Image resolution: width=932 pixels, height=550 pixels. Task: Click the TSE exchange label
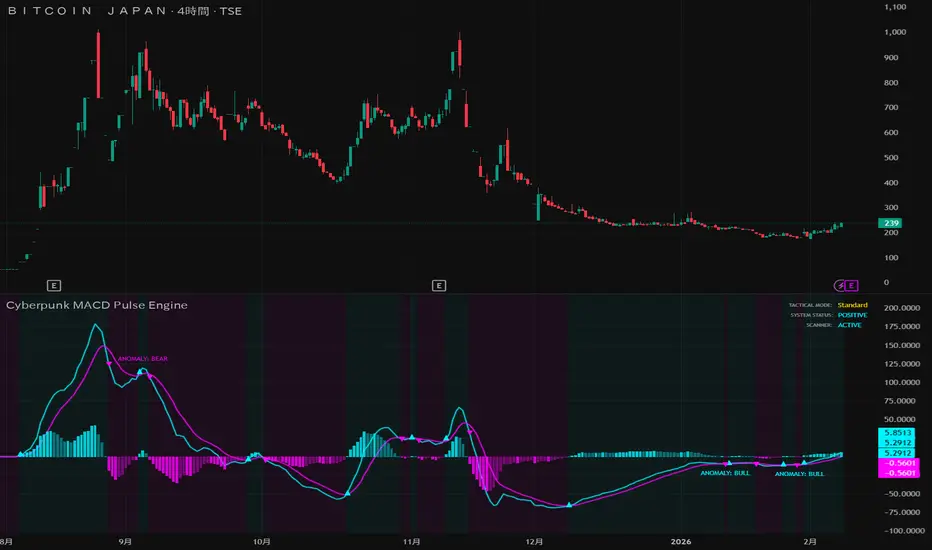pyautogui.click(x=231, y=11)
